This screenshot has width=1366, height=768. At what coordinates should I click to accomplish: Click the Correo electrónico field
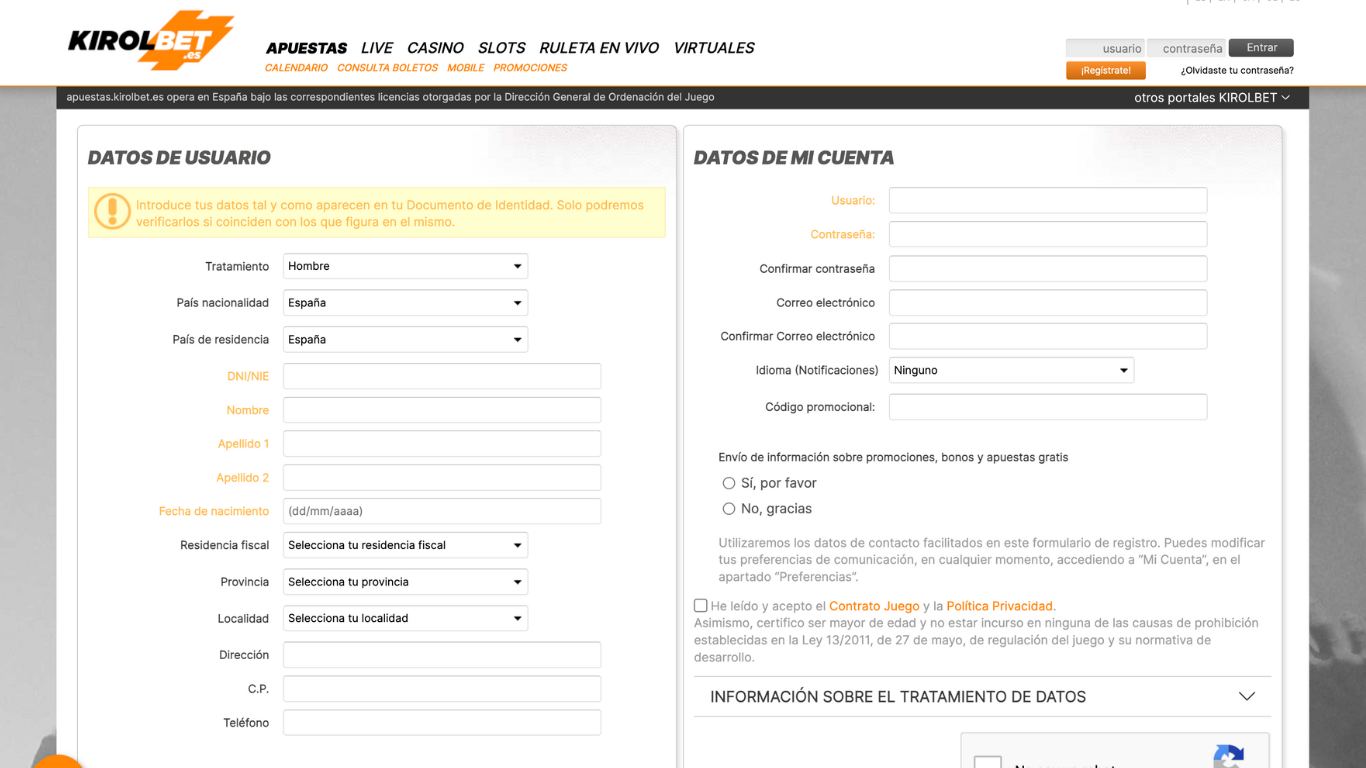coord(1048,303)
